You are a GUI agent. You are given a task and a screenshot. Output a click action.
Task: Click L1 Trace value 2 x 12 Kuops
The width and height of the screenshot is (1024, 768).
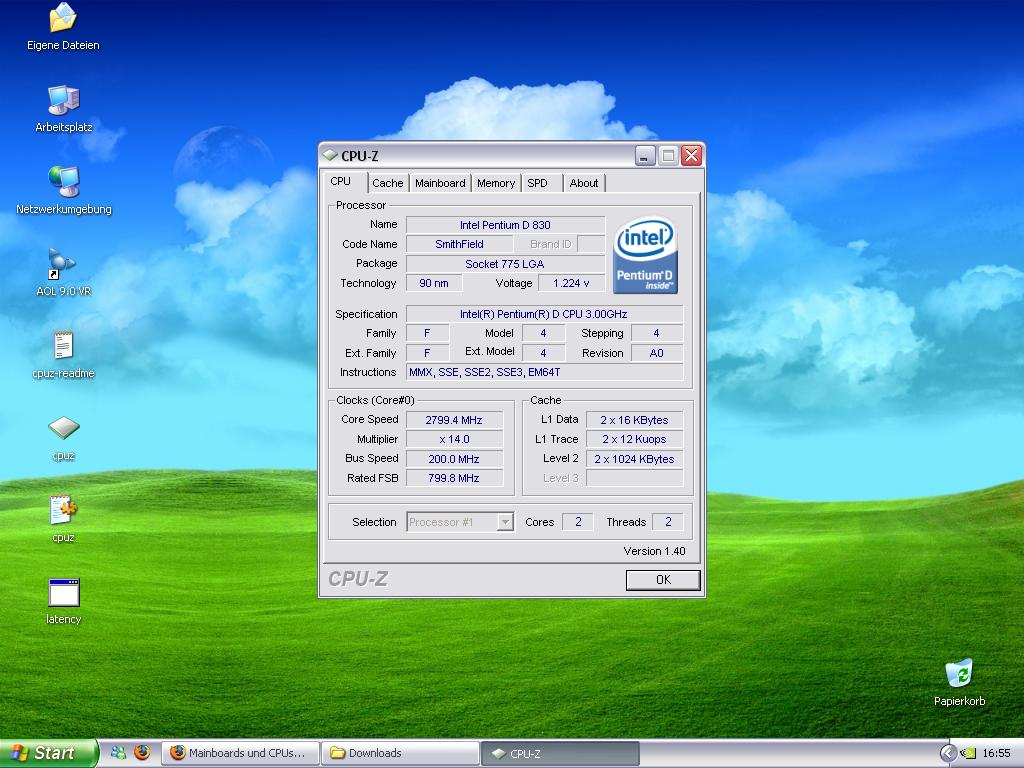(634, 440)
